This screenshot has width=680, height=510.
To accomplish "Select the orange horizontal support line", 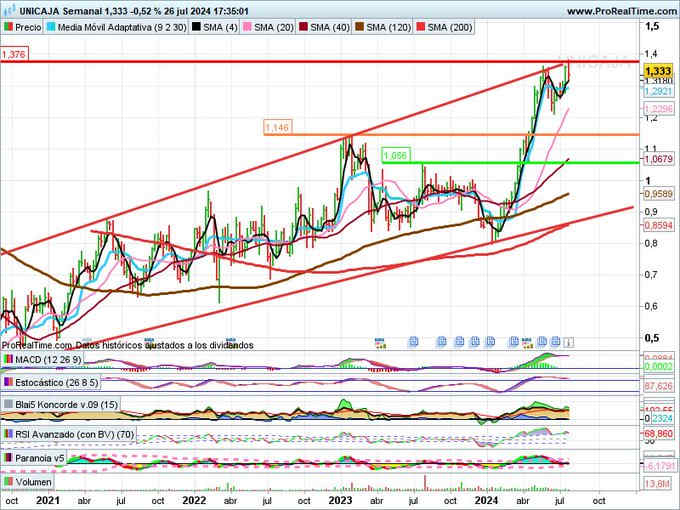I will [451, 135].
